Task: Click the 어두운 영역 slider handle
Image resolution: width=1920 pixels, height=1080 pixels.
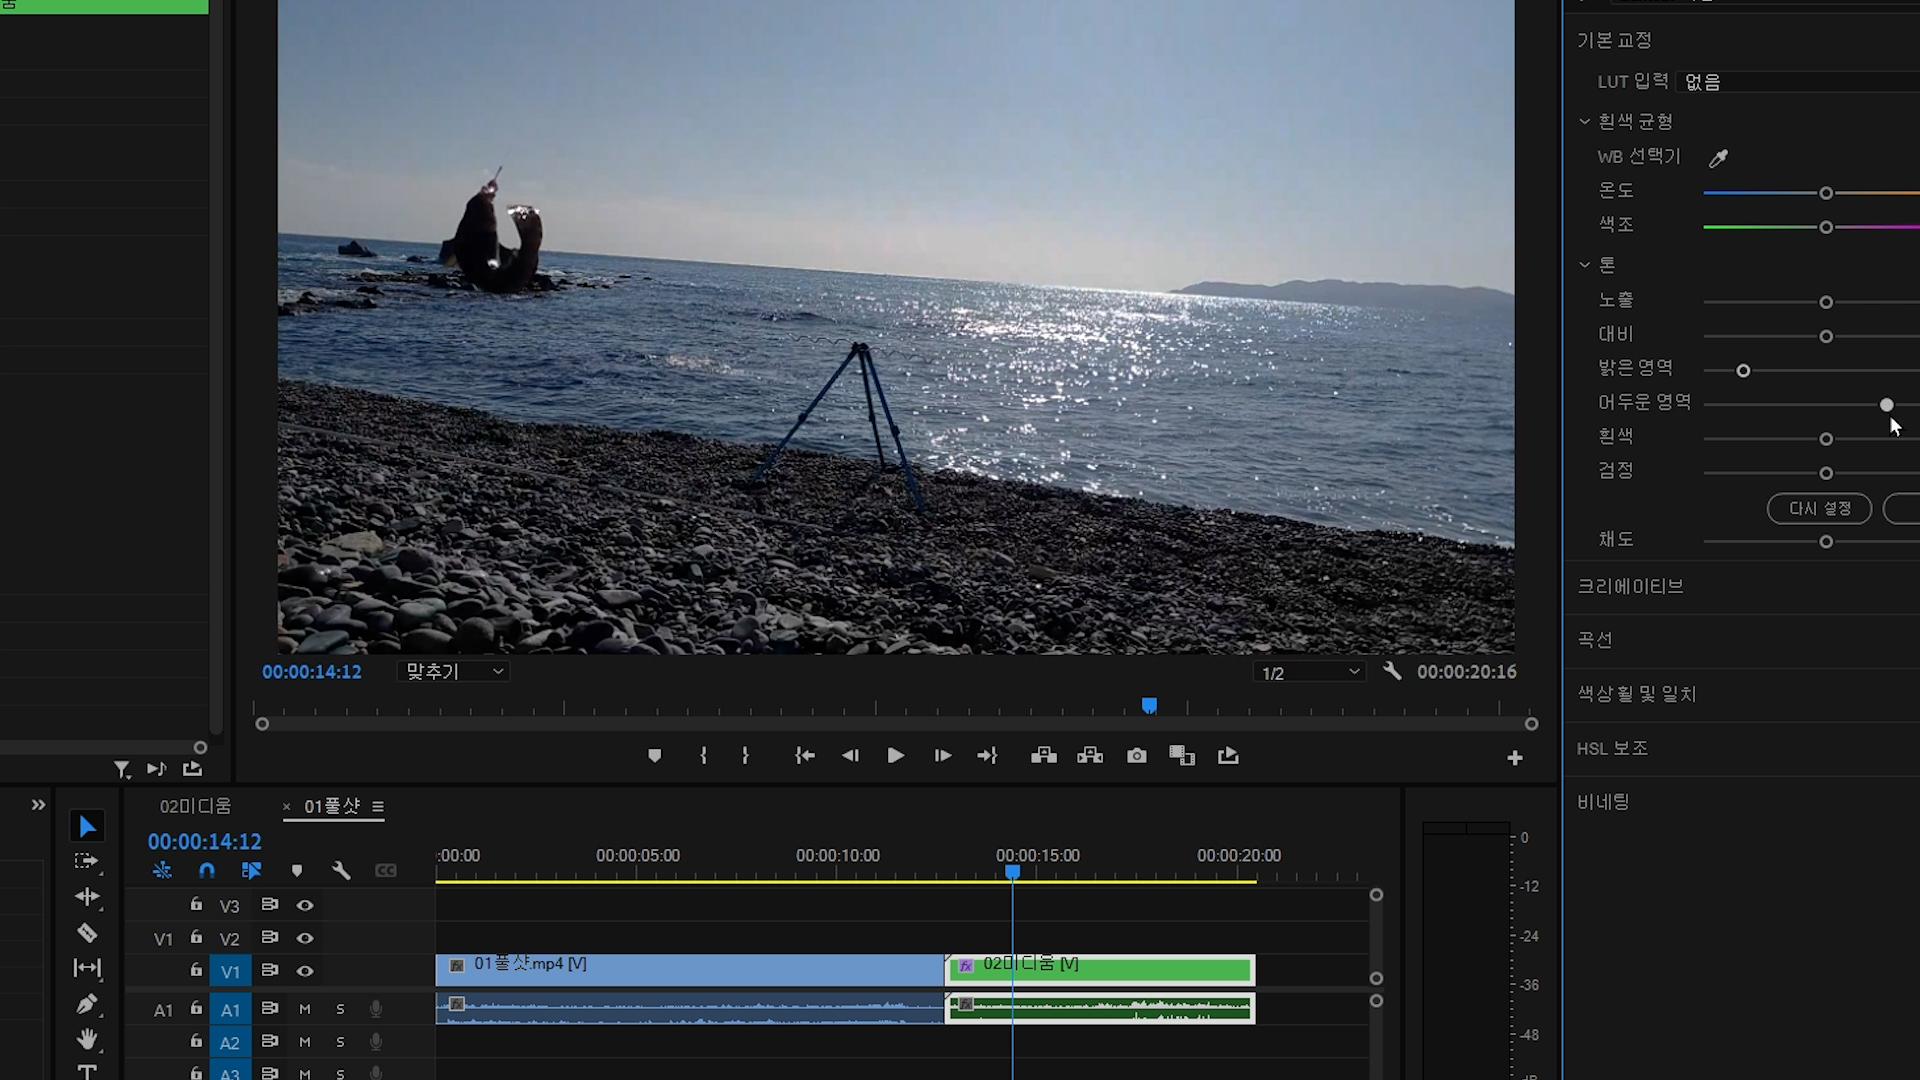Action: pyautogui.click(x=1886, y=405)
